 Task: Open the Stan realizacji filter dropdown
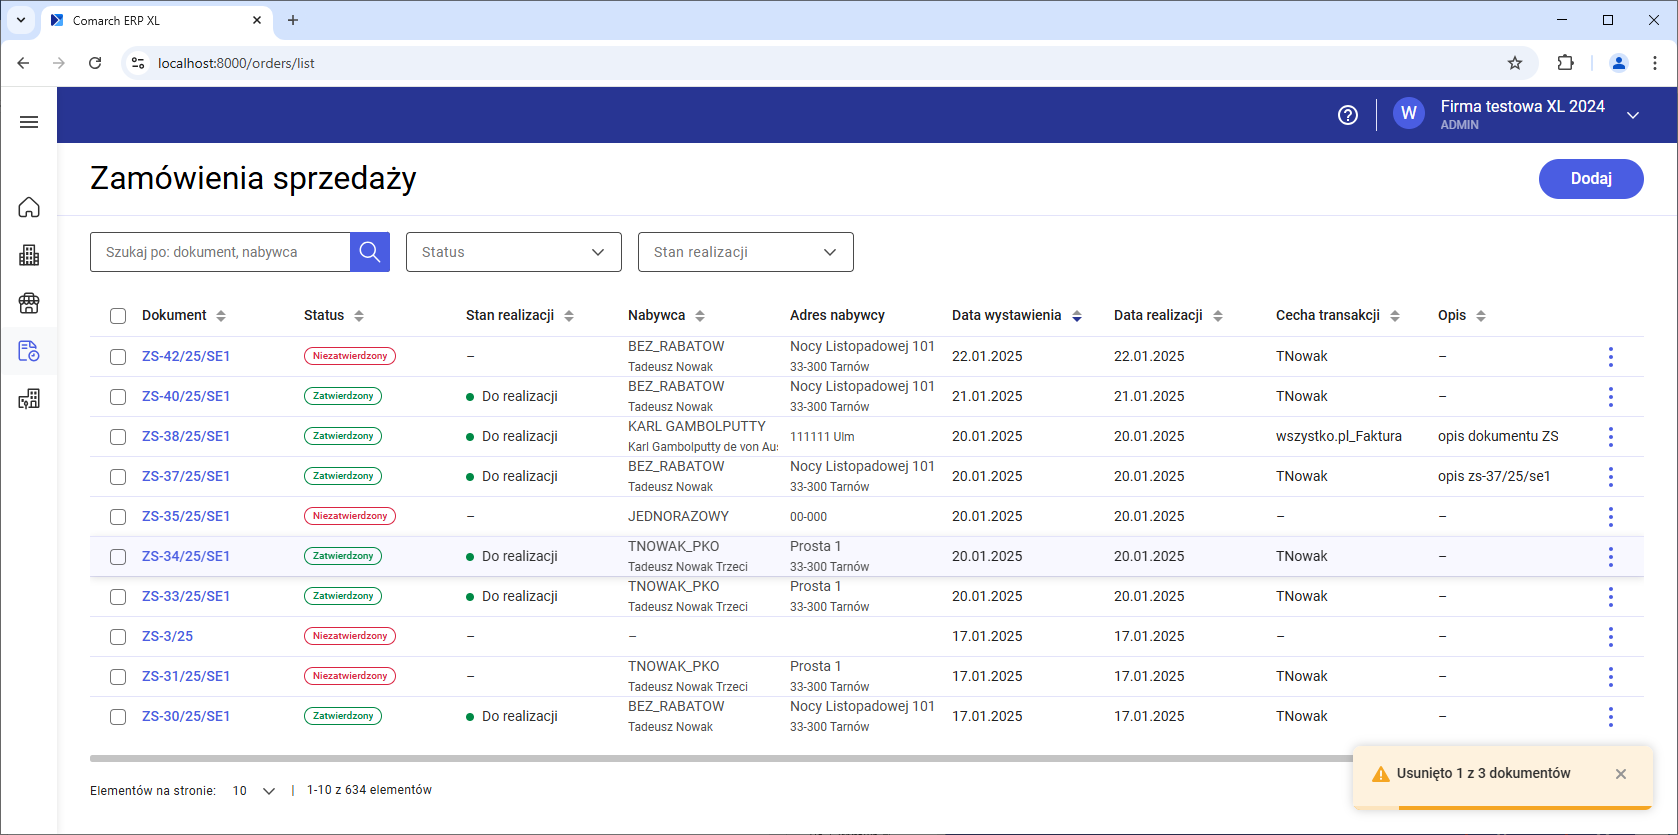pyautogui.click(x=745, y=252)
